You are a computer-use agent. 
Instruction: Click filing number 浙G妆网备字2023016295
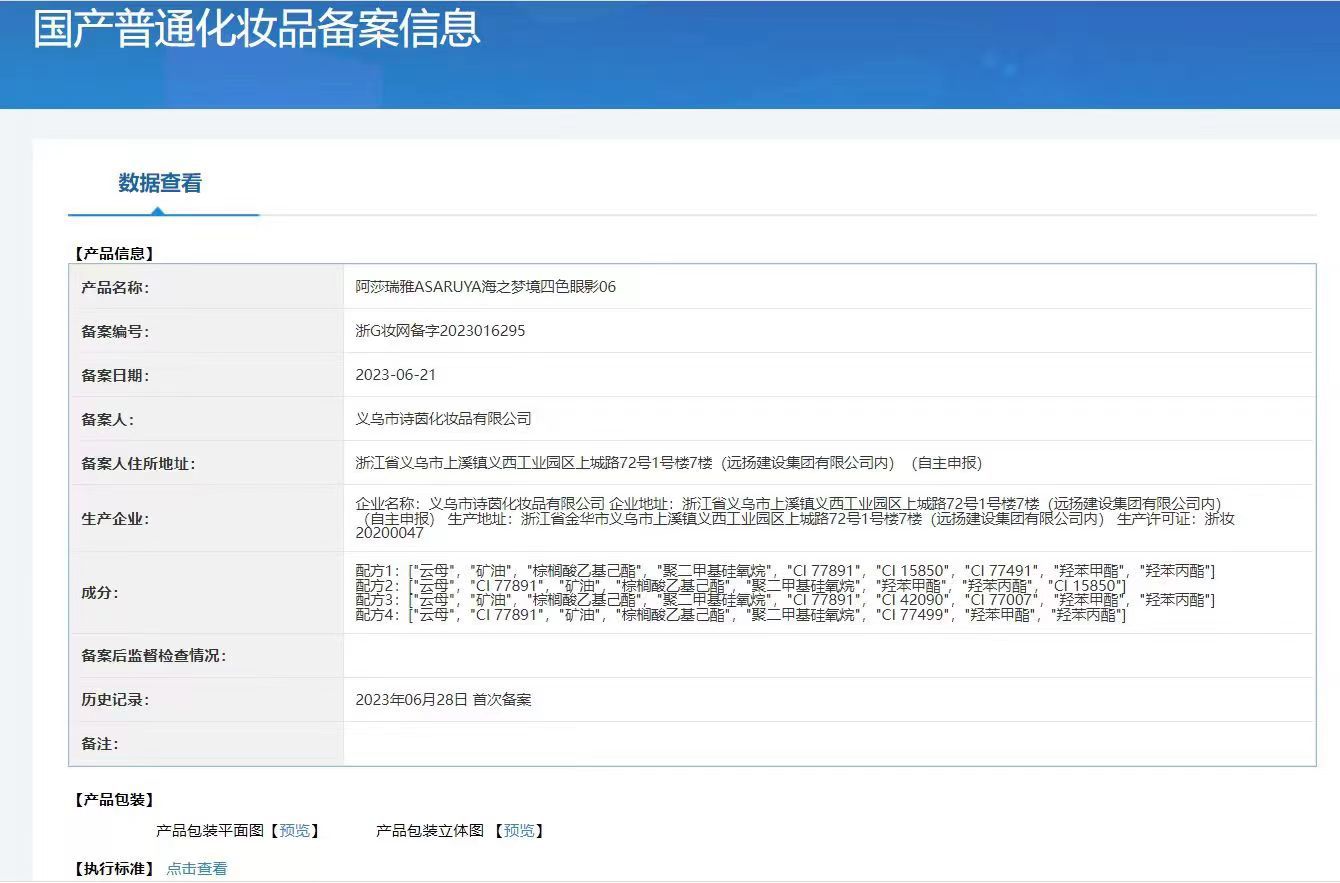coord(440,331)
